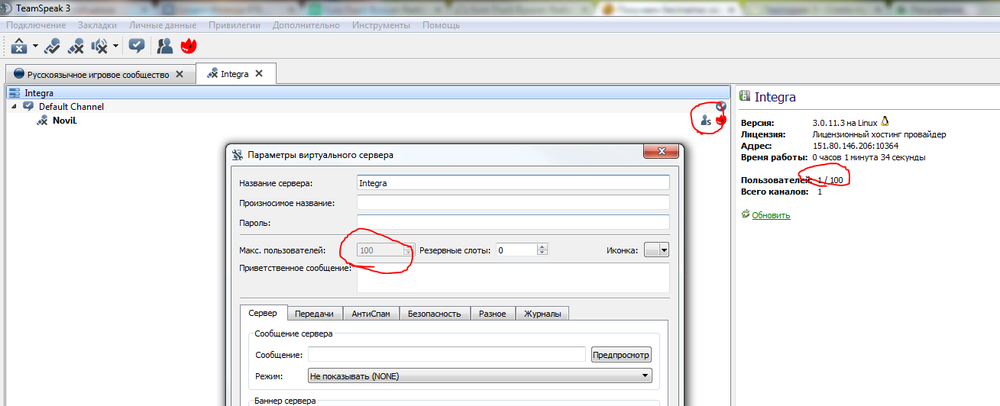The width and height of the screenshot is (1000, 406).
Task: Switch to the Разное tab
Action: point(493,314)
